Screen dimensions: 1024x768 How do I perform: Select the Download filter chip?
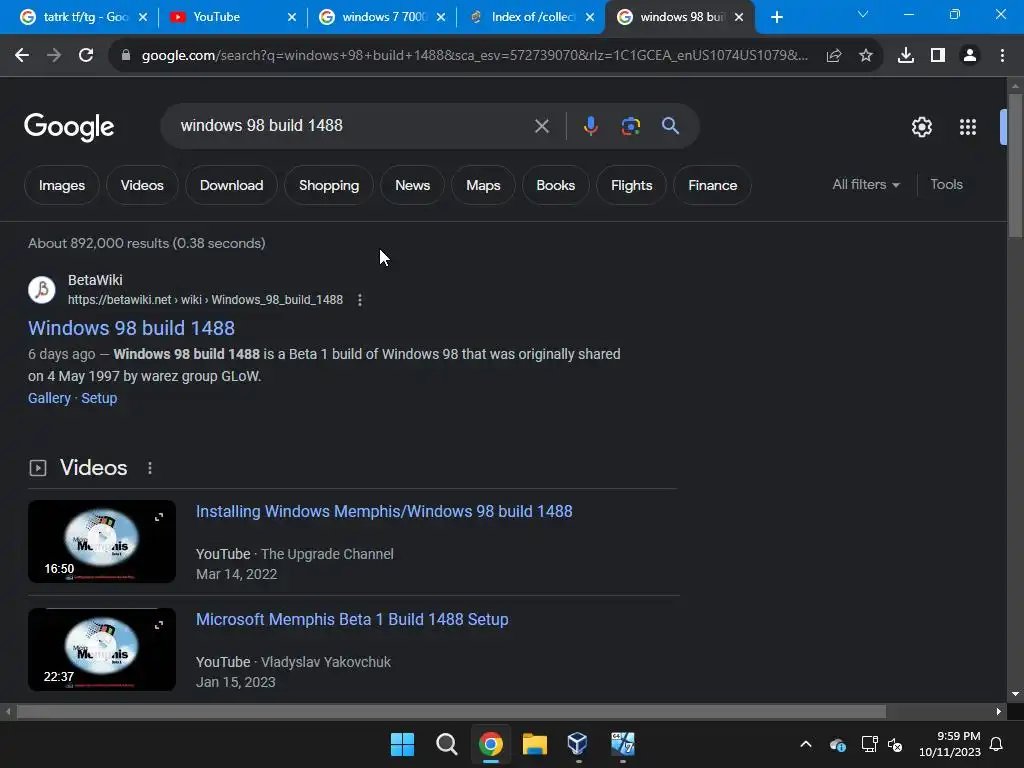[x=231, y=185]
